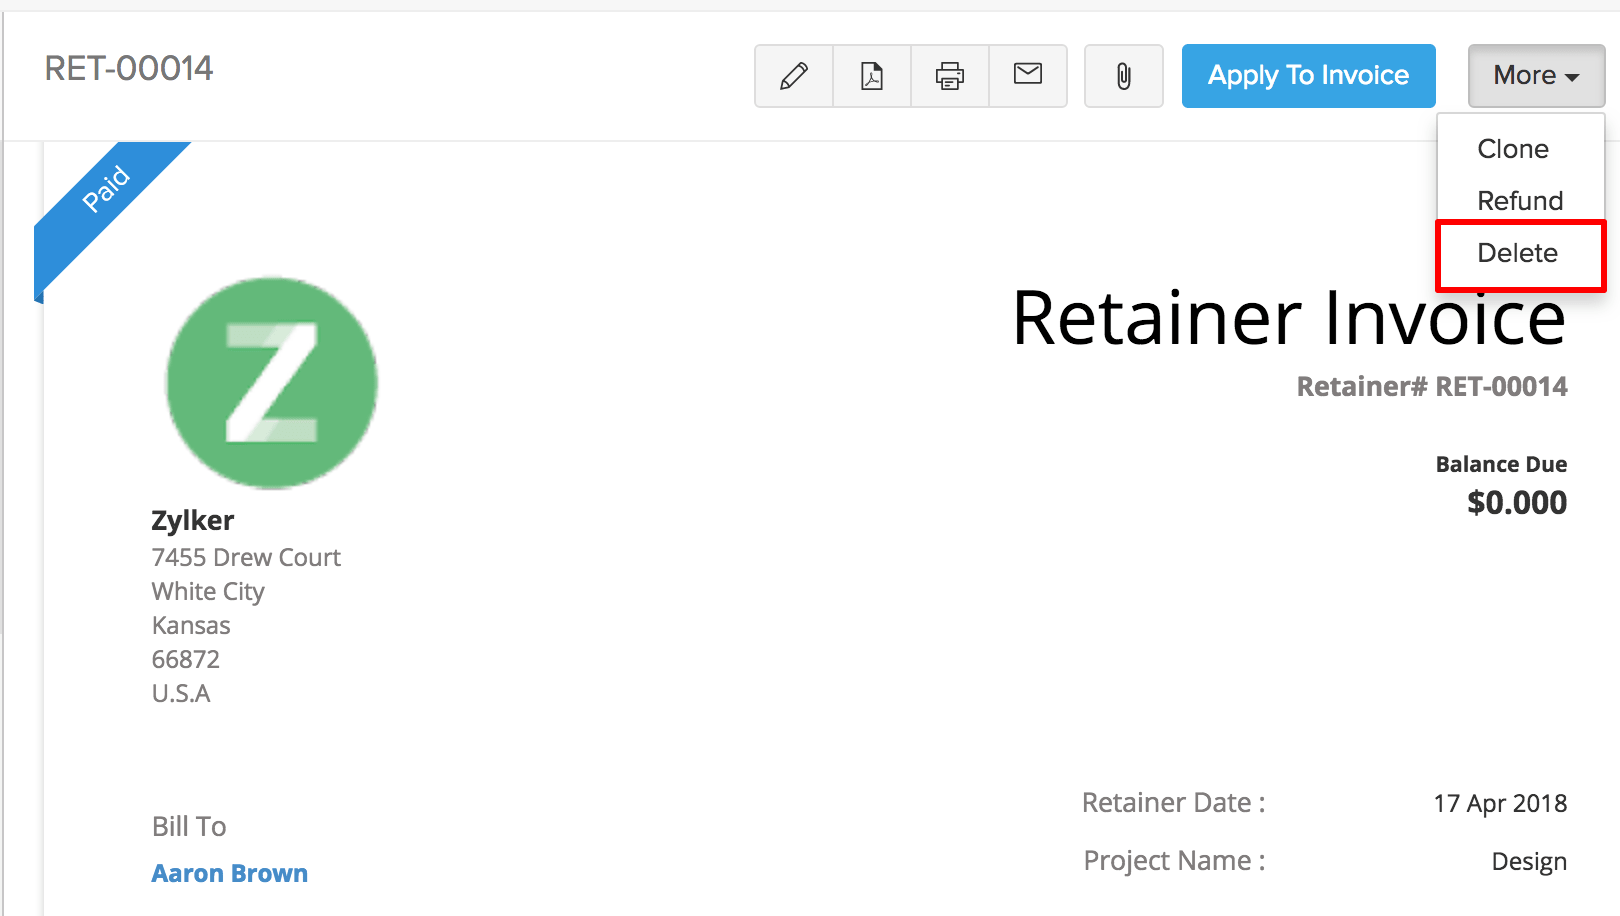Click the $0.000 balance due amount
1620x916 pixels.
pyautogui.click(x=1516, y=502)
